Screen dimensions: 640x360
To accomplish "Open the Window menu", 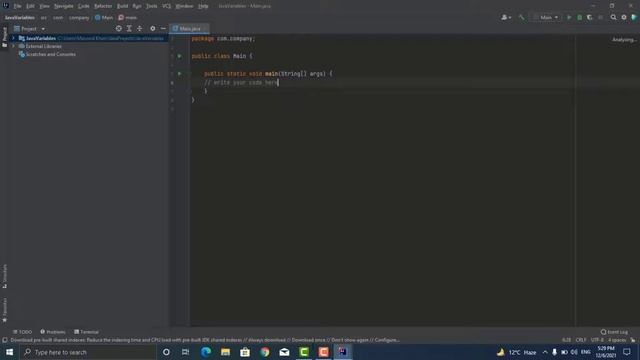I will [184, 6].
